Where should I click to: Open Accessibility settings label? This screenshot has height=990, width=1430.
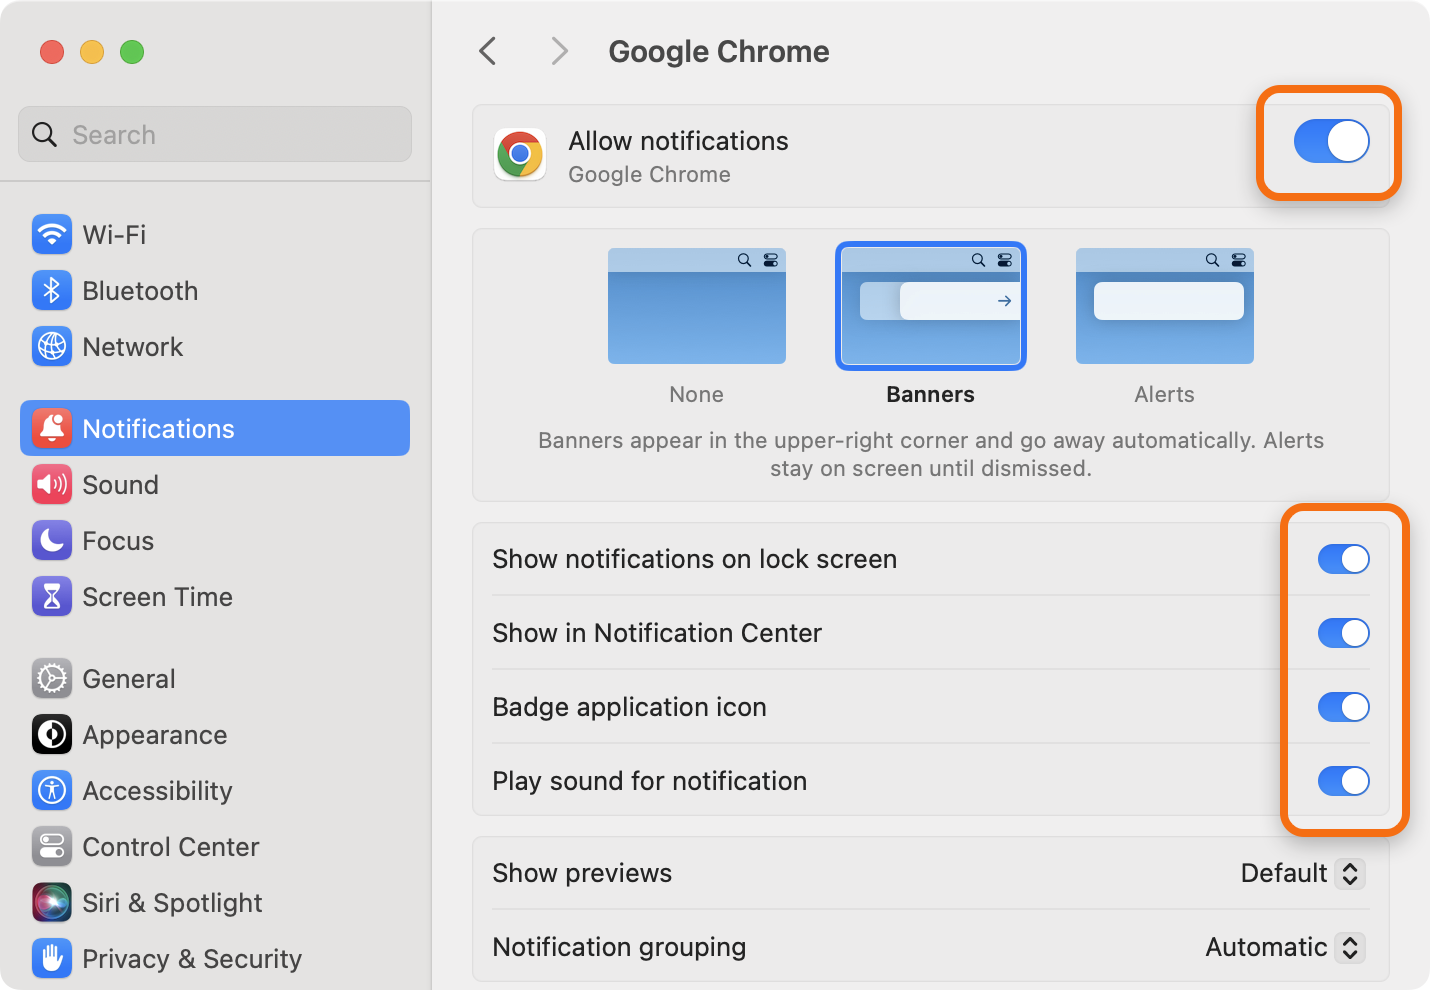(x=158, y=791)
